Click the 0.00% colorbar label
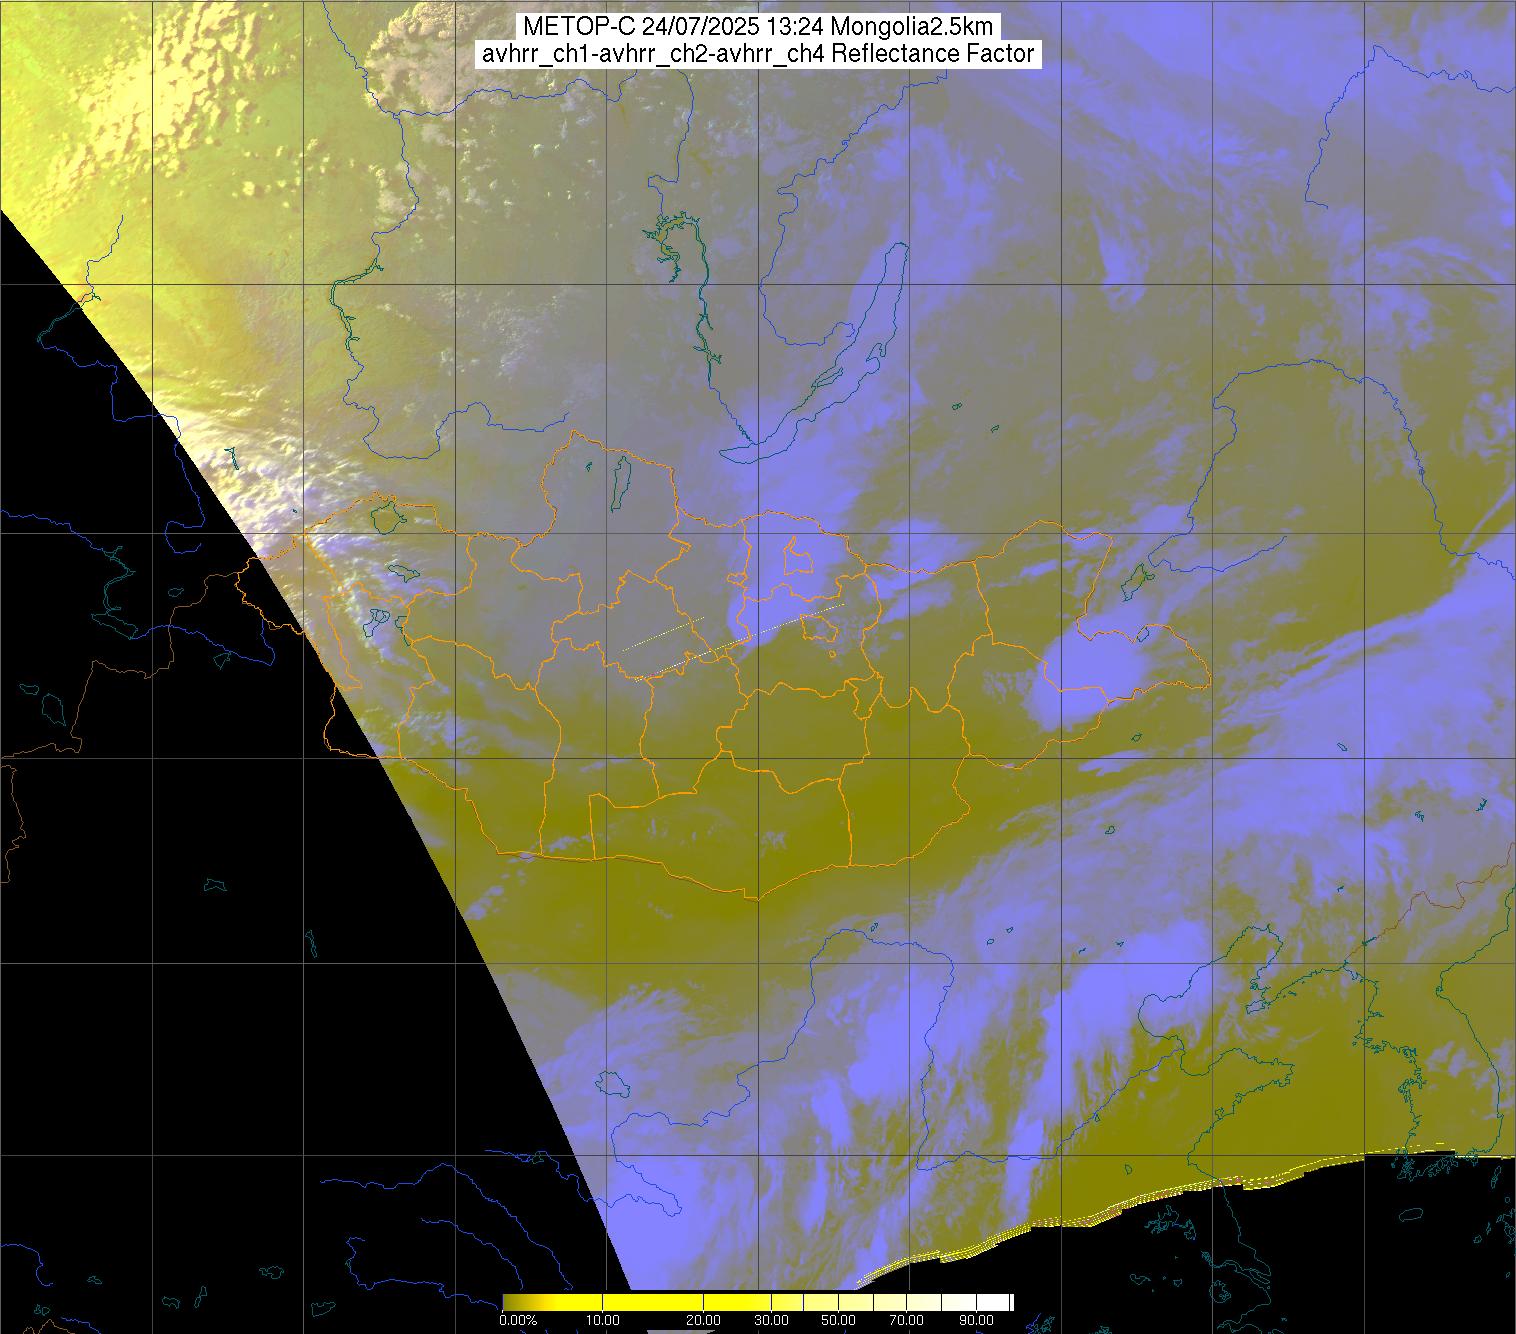 (518, 1321)
